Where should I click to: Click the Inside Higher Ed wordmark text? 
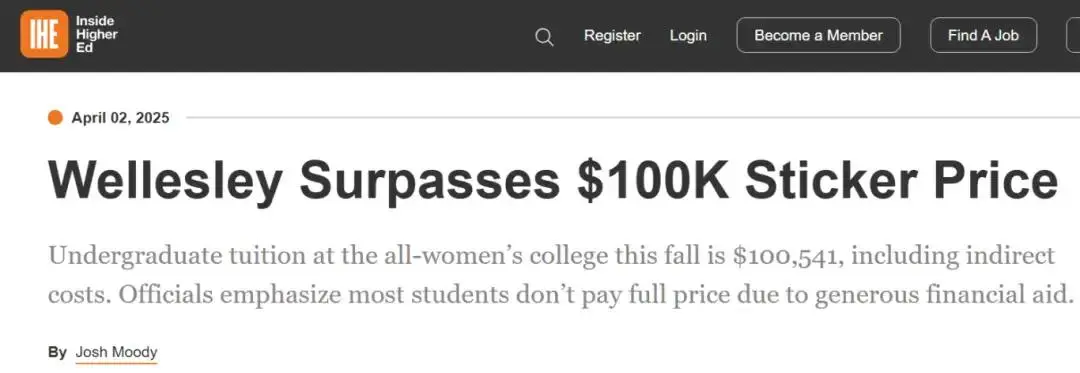coord(96,34)
